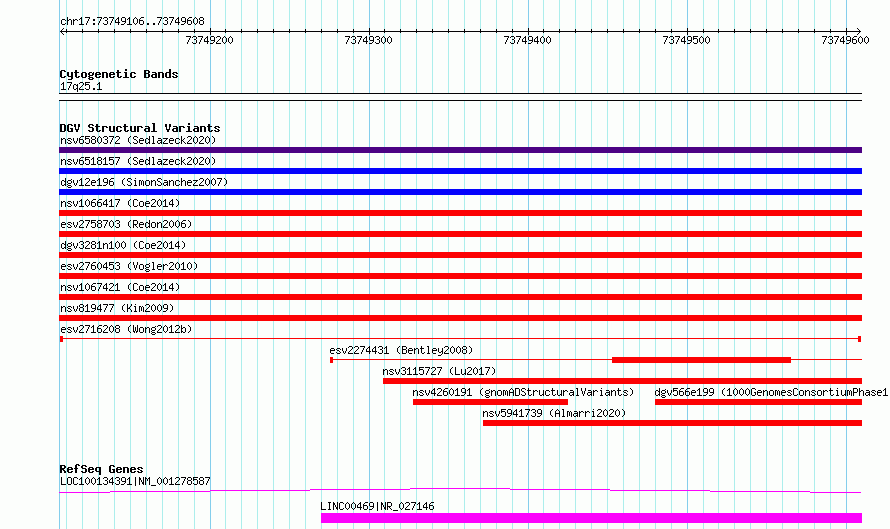
Task: Click the red nsv4260191 variant bar
Action: [x=490, y=402]
